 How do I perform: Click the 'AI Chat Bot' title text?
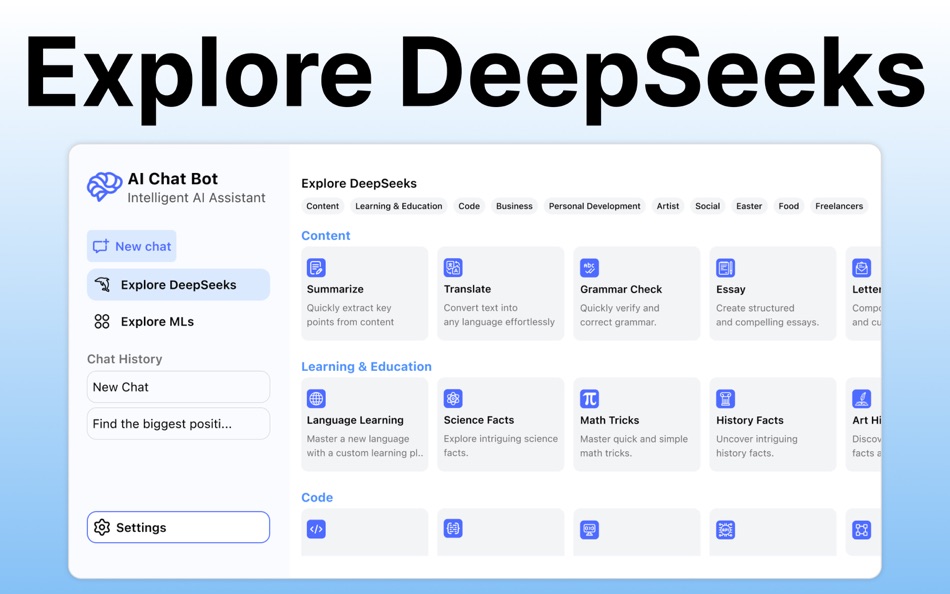(x=173, y=179)
